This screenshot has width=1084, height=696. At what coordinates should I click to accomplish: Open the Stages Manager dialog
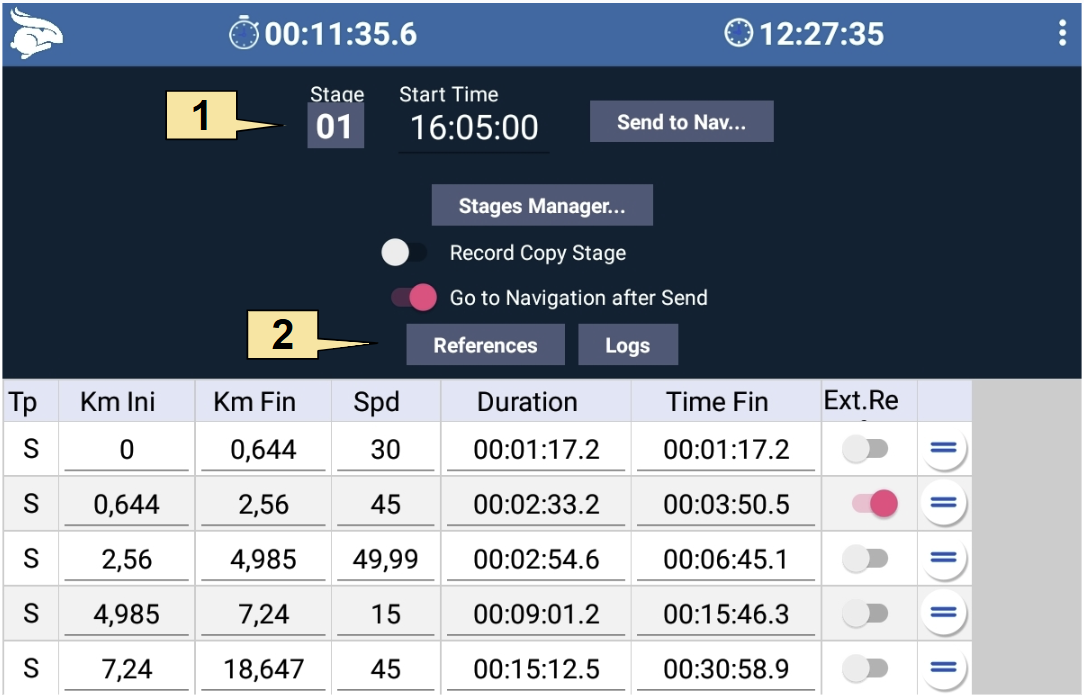click(x=542, y=206)
